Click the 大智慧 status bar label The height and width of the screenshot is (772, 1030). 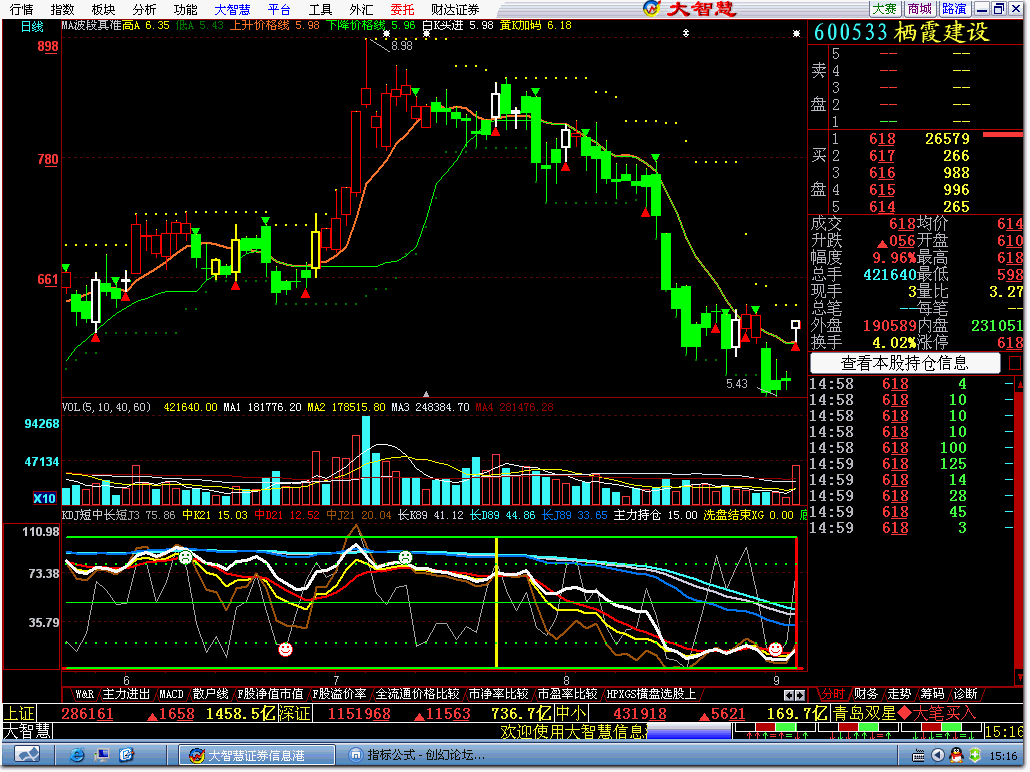coord(28,731)
